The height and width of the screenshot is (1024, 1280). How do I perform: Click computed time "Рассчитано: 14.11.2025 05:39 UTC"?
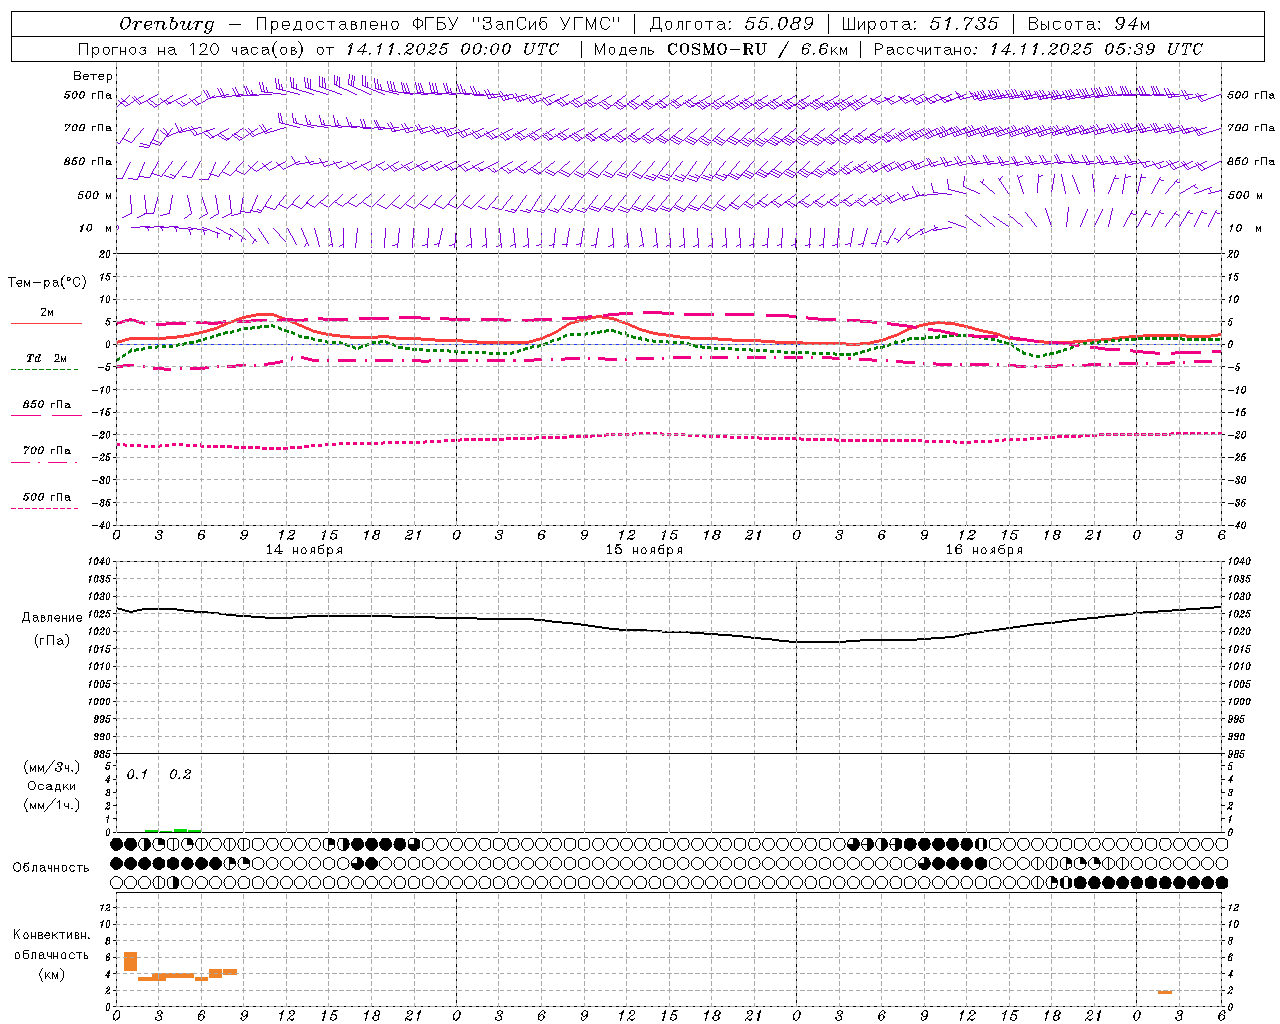tap(1038, 49)
